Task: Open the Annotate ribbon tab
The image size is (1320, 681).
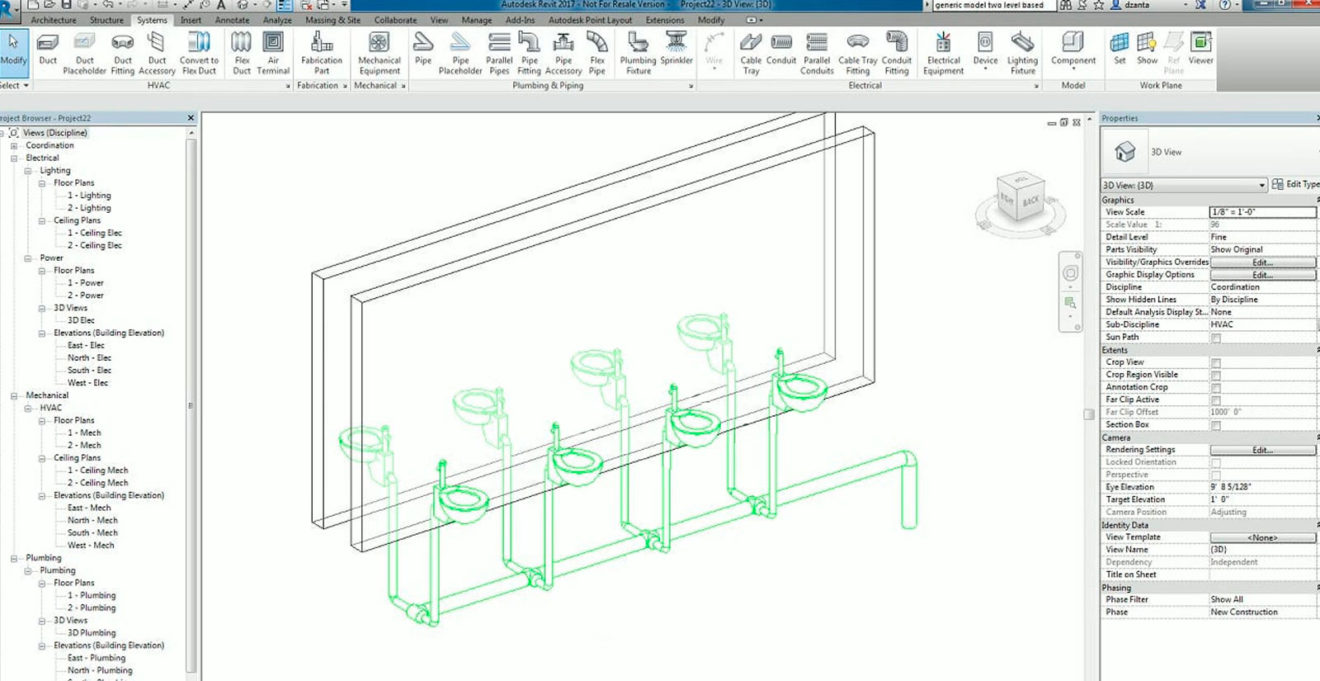Action: pyautogui.click(x=232, y=18)
